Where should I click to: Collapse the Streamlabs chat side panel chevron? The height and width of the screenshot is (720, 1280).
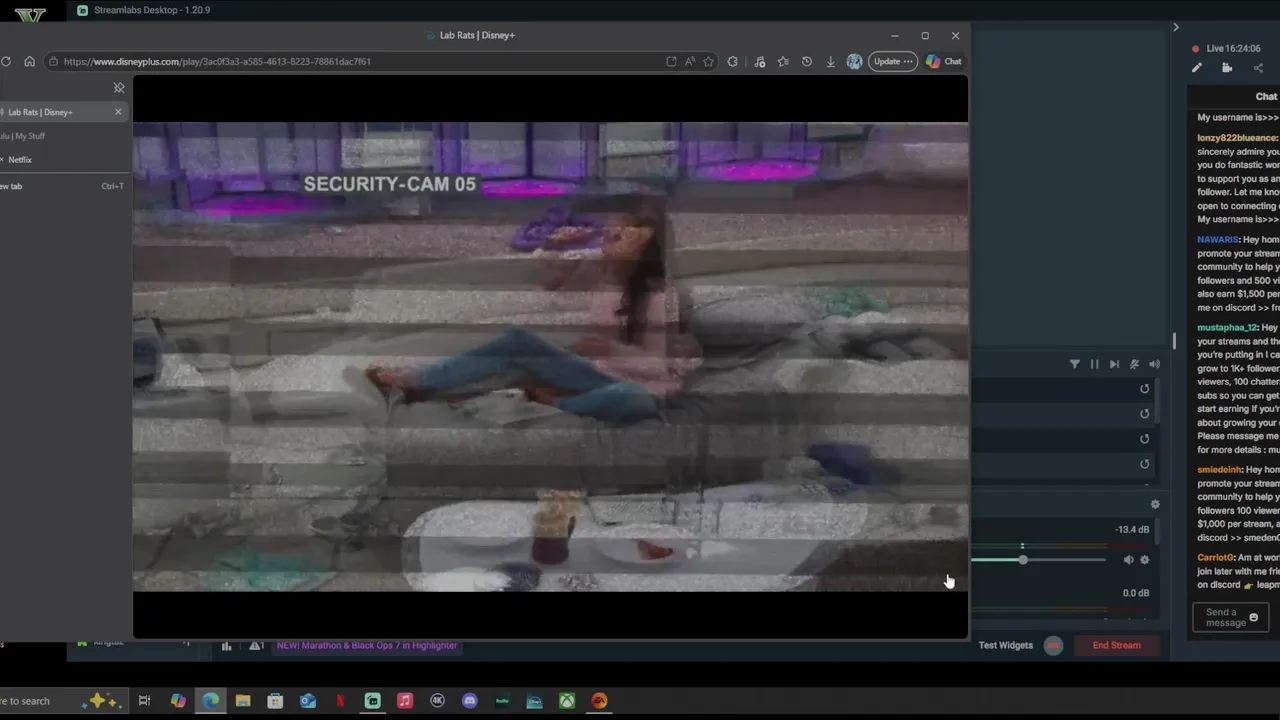1176,27
